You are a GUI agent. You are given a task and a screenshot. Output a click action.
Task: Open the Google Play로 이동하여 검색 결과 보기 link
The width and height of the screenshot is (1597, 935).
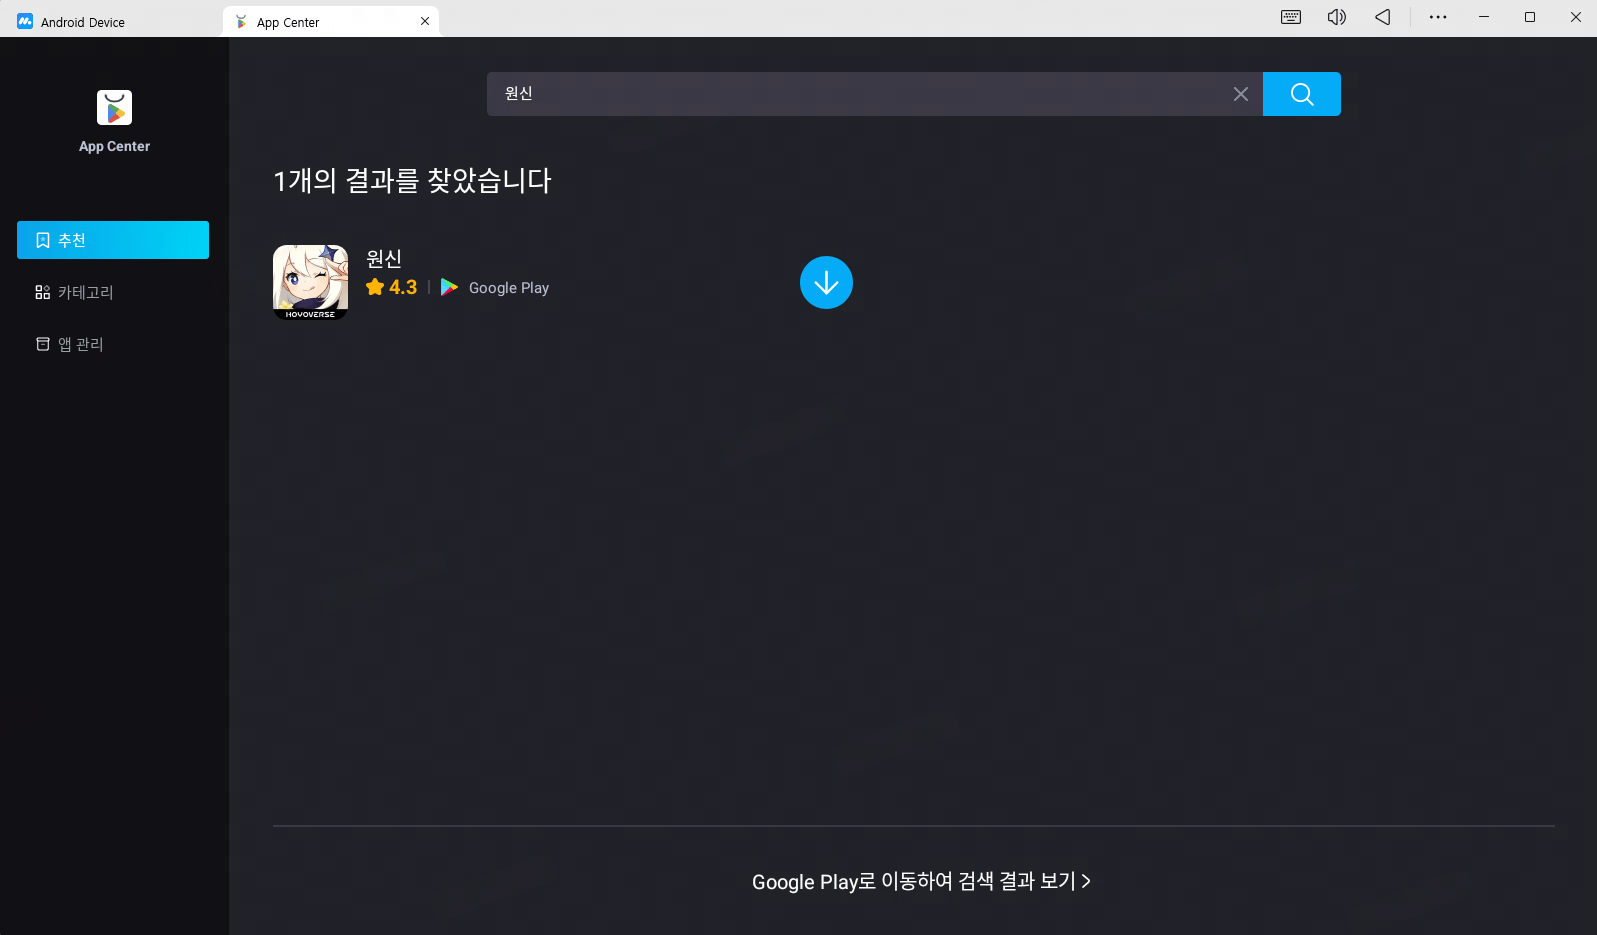pos(921,881)
